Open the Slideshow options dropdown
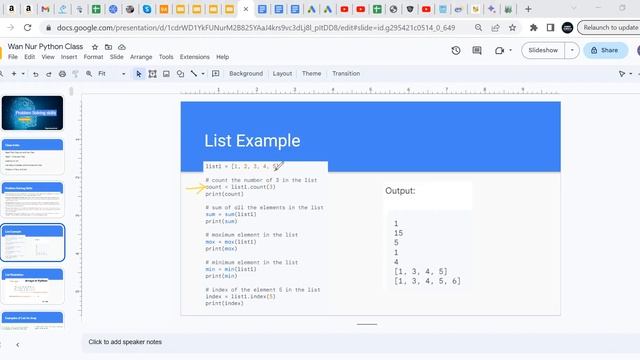This screenshot has height=360, width=640. (x=572, y=50)
